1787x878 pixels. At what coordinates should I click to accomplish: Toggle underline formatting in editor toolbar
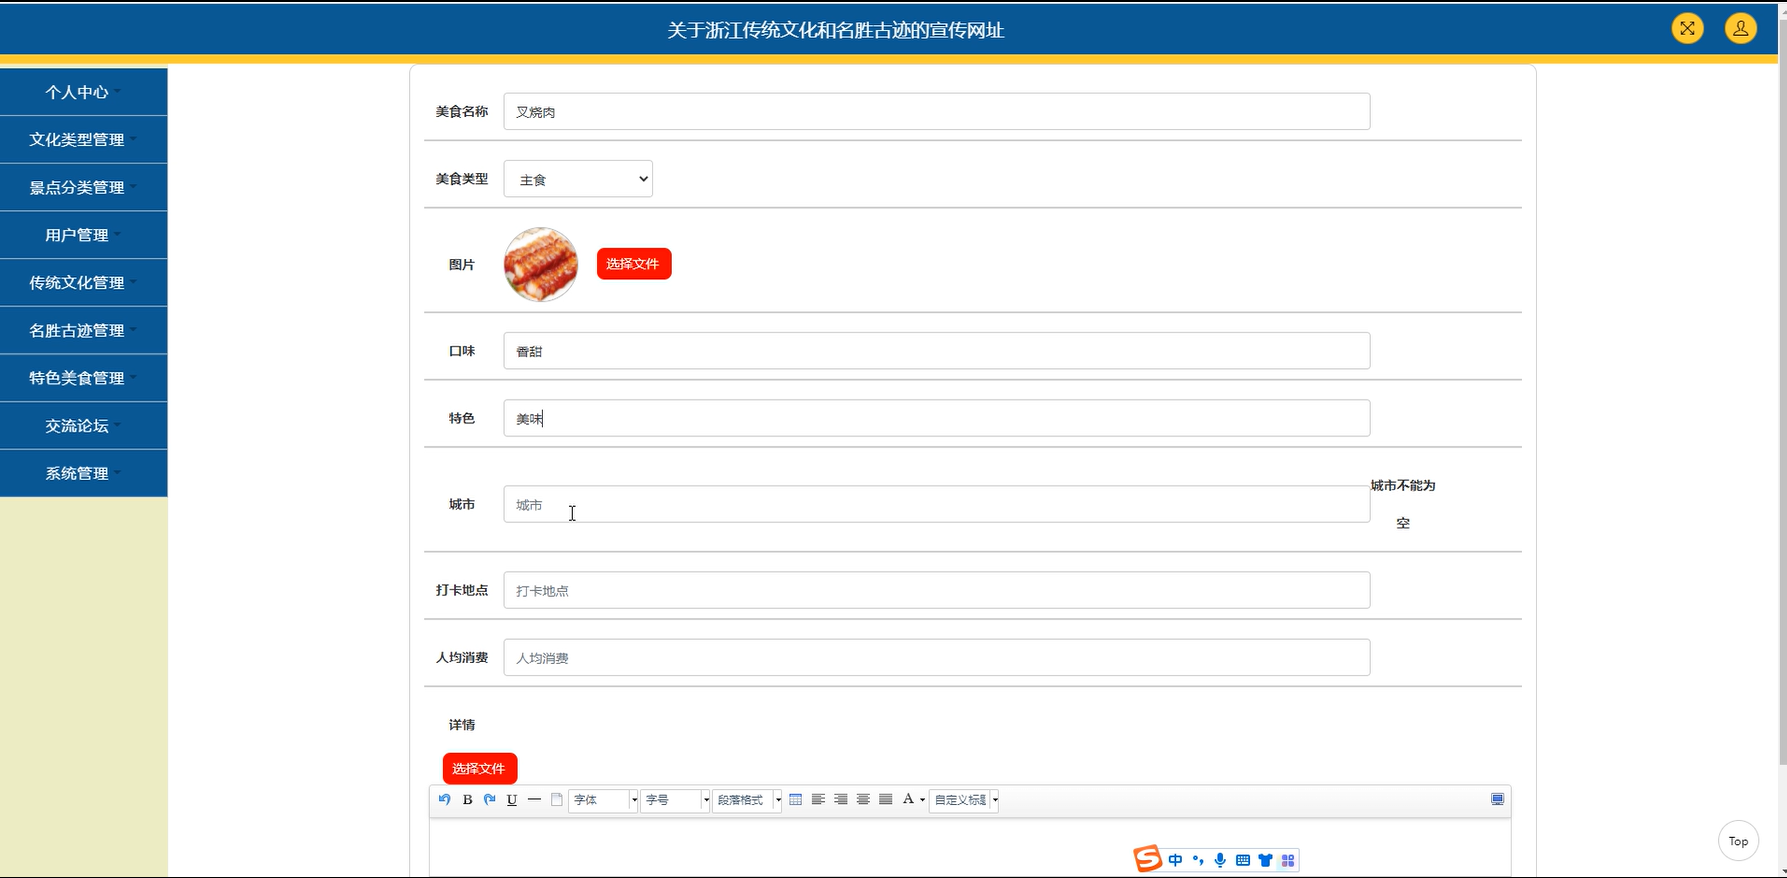pyautogui.click(x=512, y=799)
